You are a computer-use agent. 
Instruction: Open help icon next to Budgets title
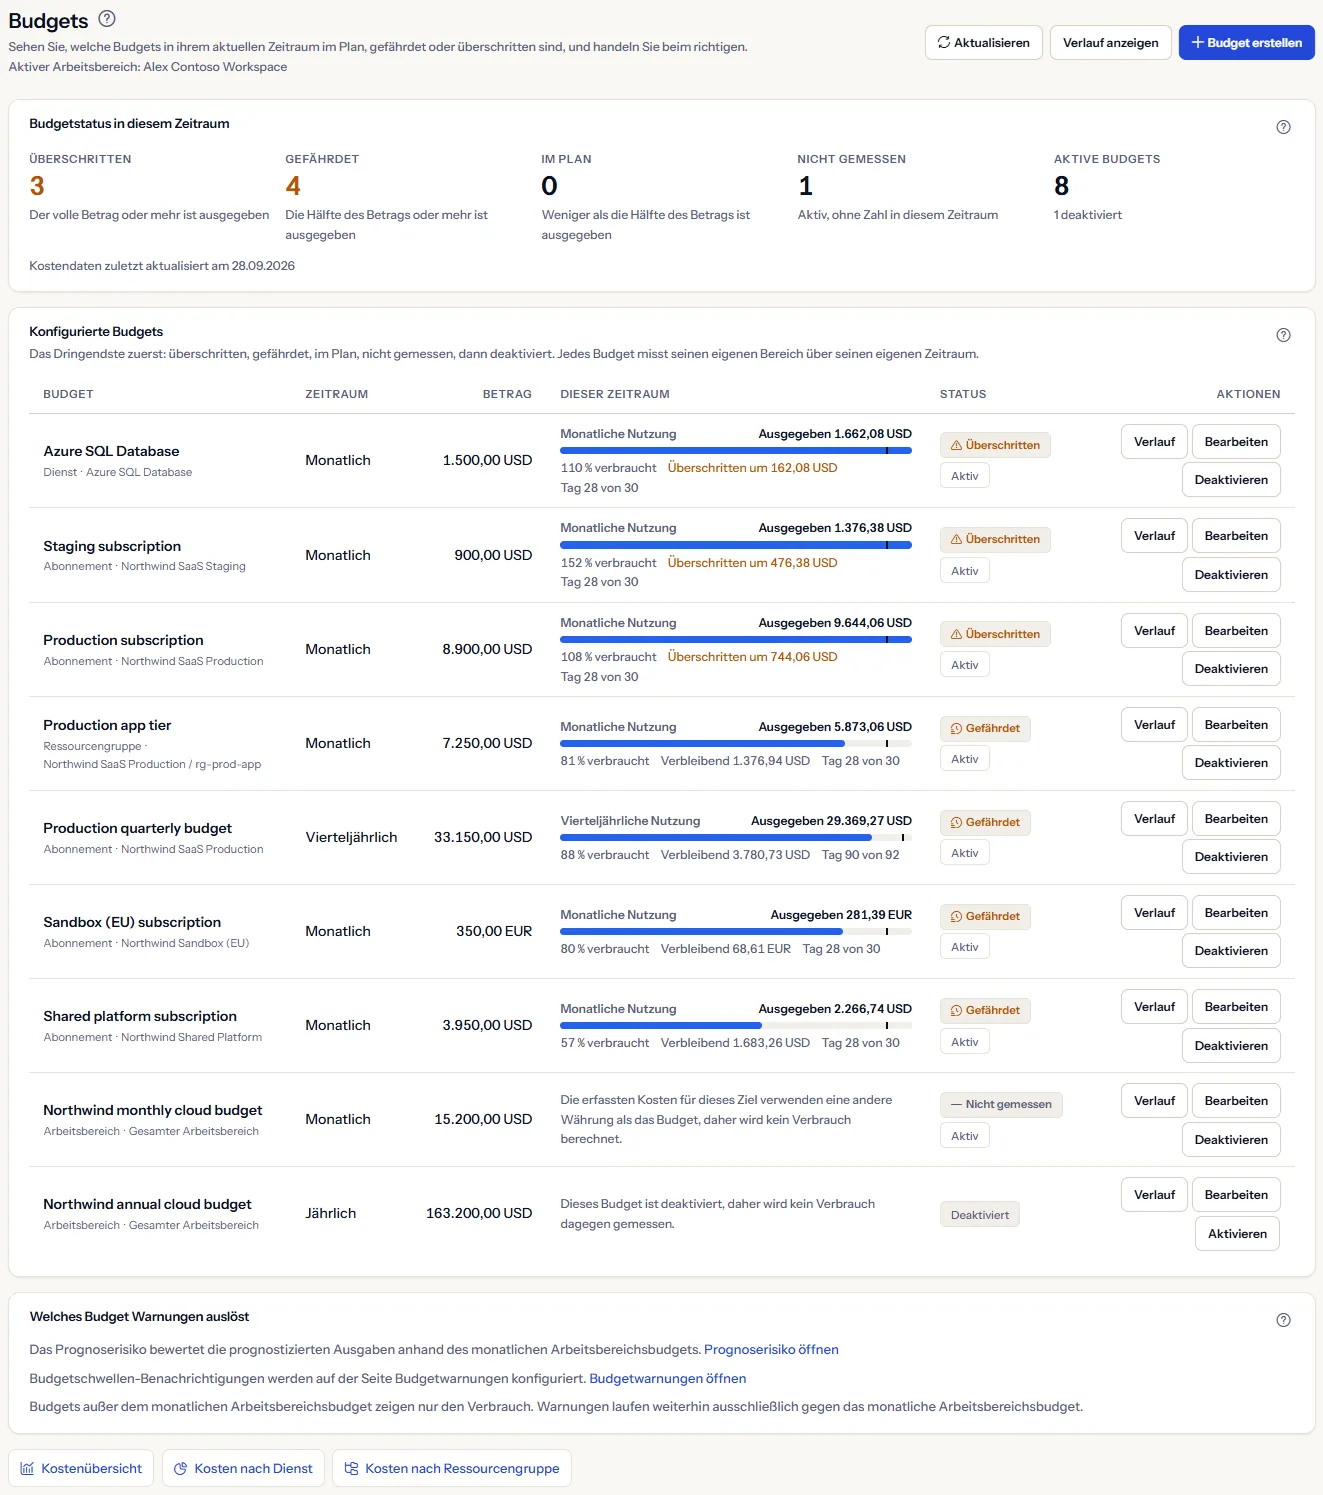[x=107, y=18]
